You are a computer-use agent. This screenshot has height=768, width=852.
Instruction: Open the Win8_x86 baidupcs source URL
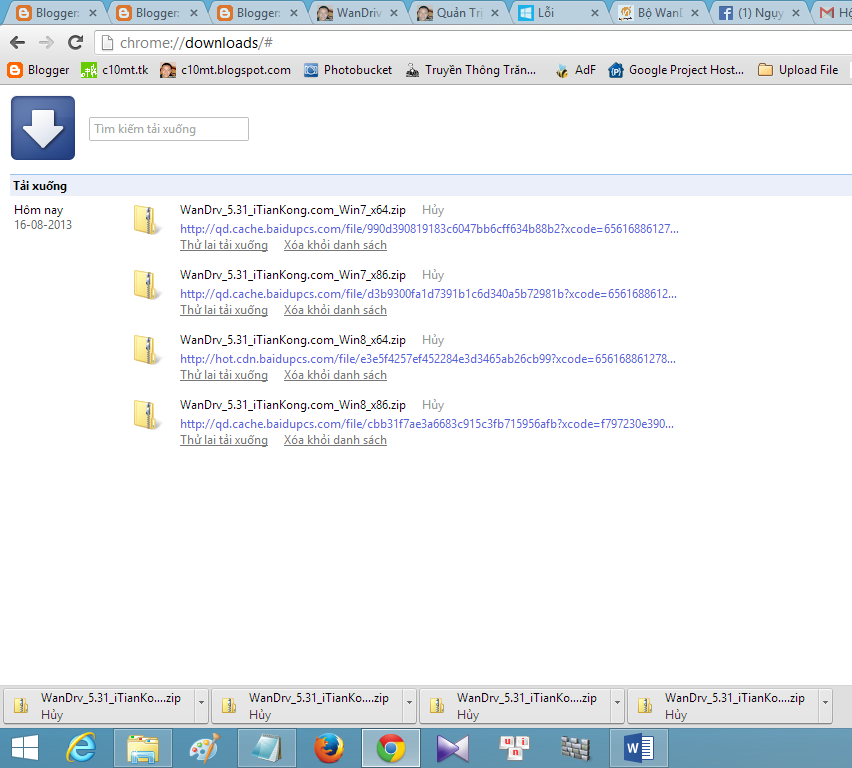pyautogui.click(x=427, y=424)
